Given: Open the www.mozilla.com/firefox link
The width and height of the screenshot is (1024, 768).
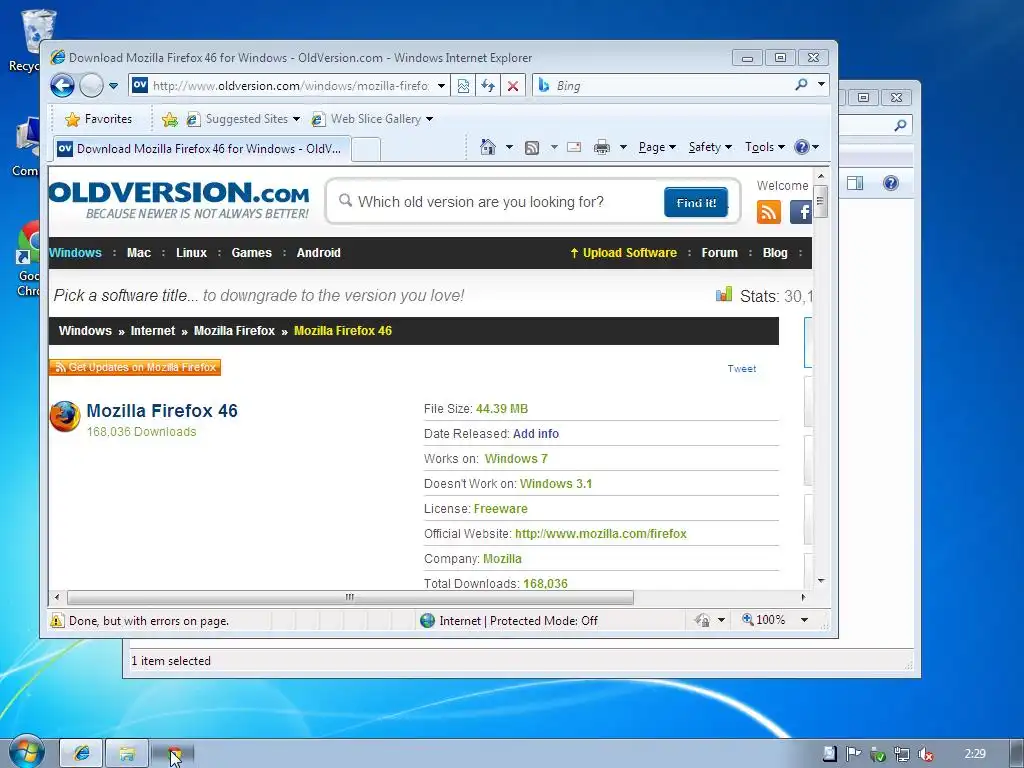Looking at the screenshot, I should pos(601,534).
